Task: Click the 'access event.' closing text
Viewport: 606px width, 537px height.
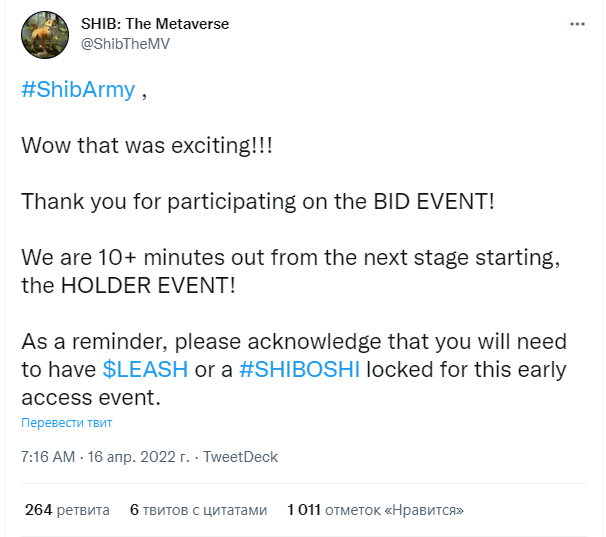Action: (x=91, y=398)
